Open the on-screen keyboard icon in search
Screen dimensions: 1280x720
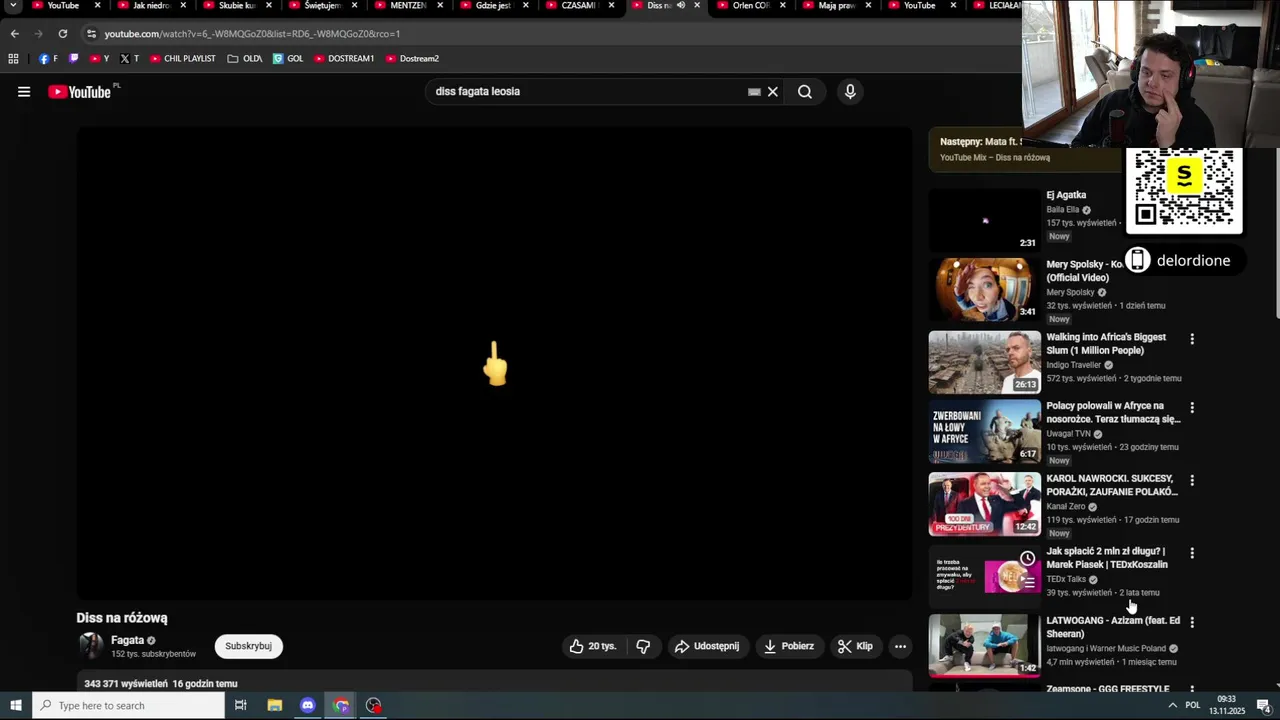(754, 92)
